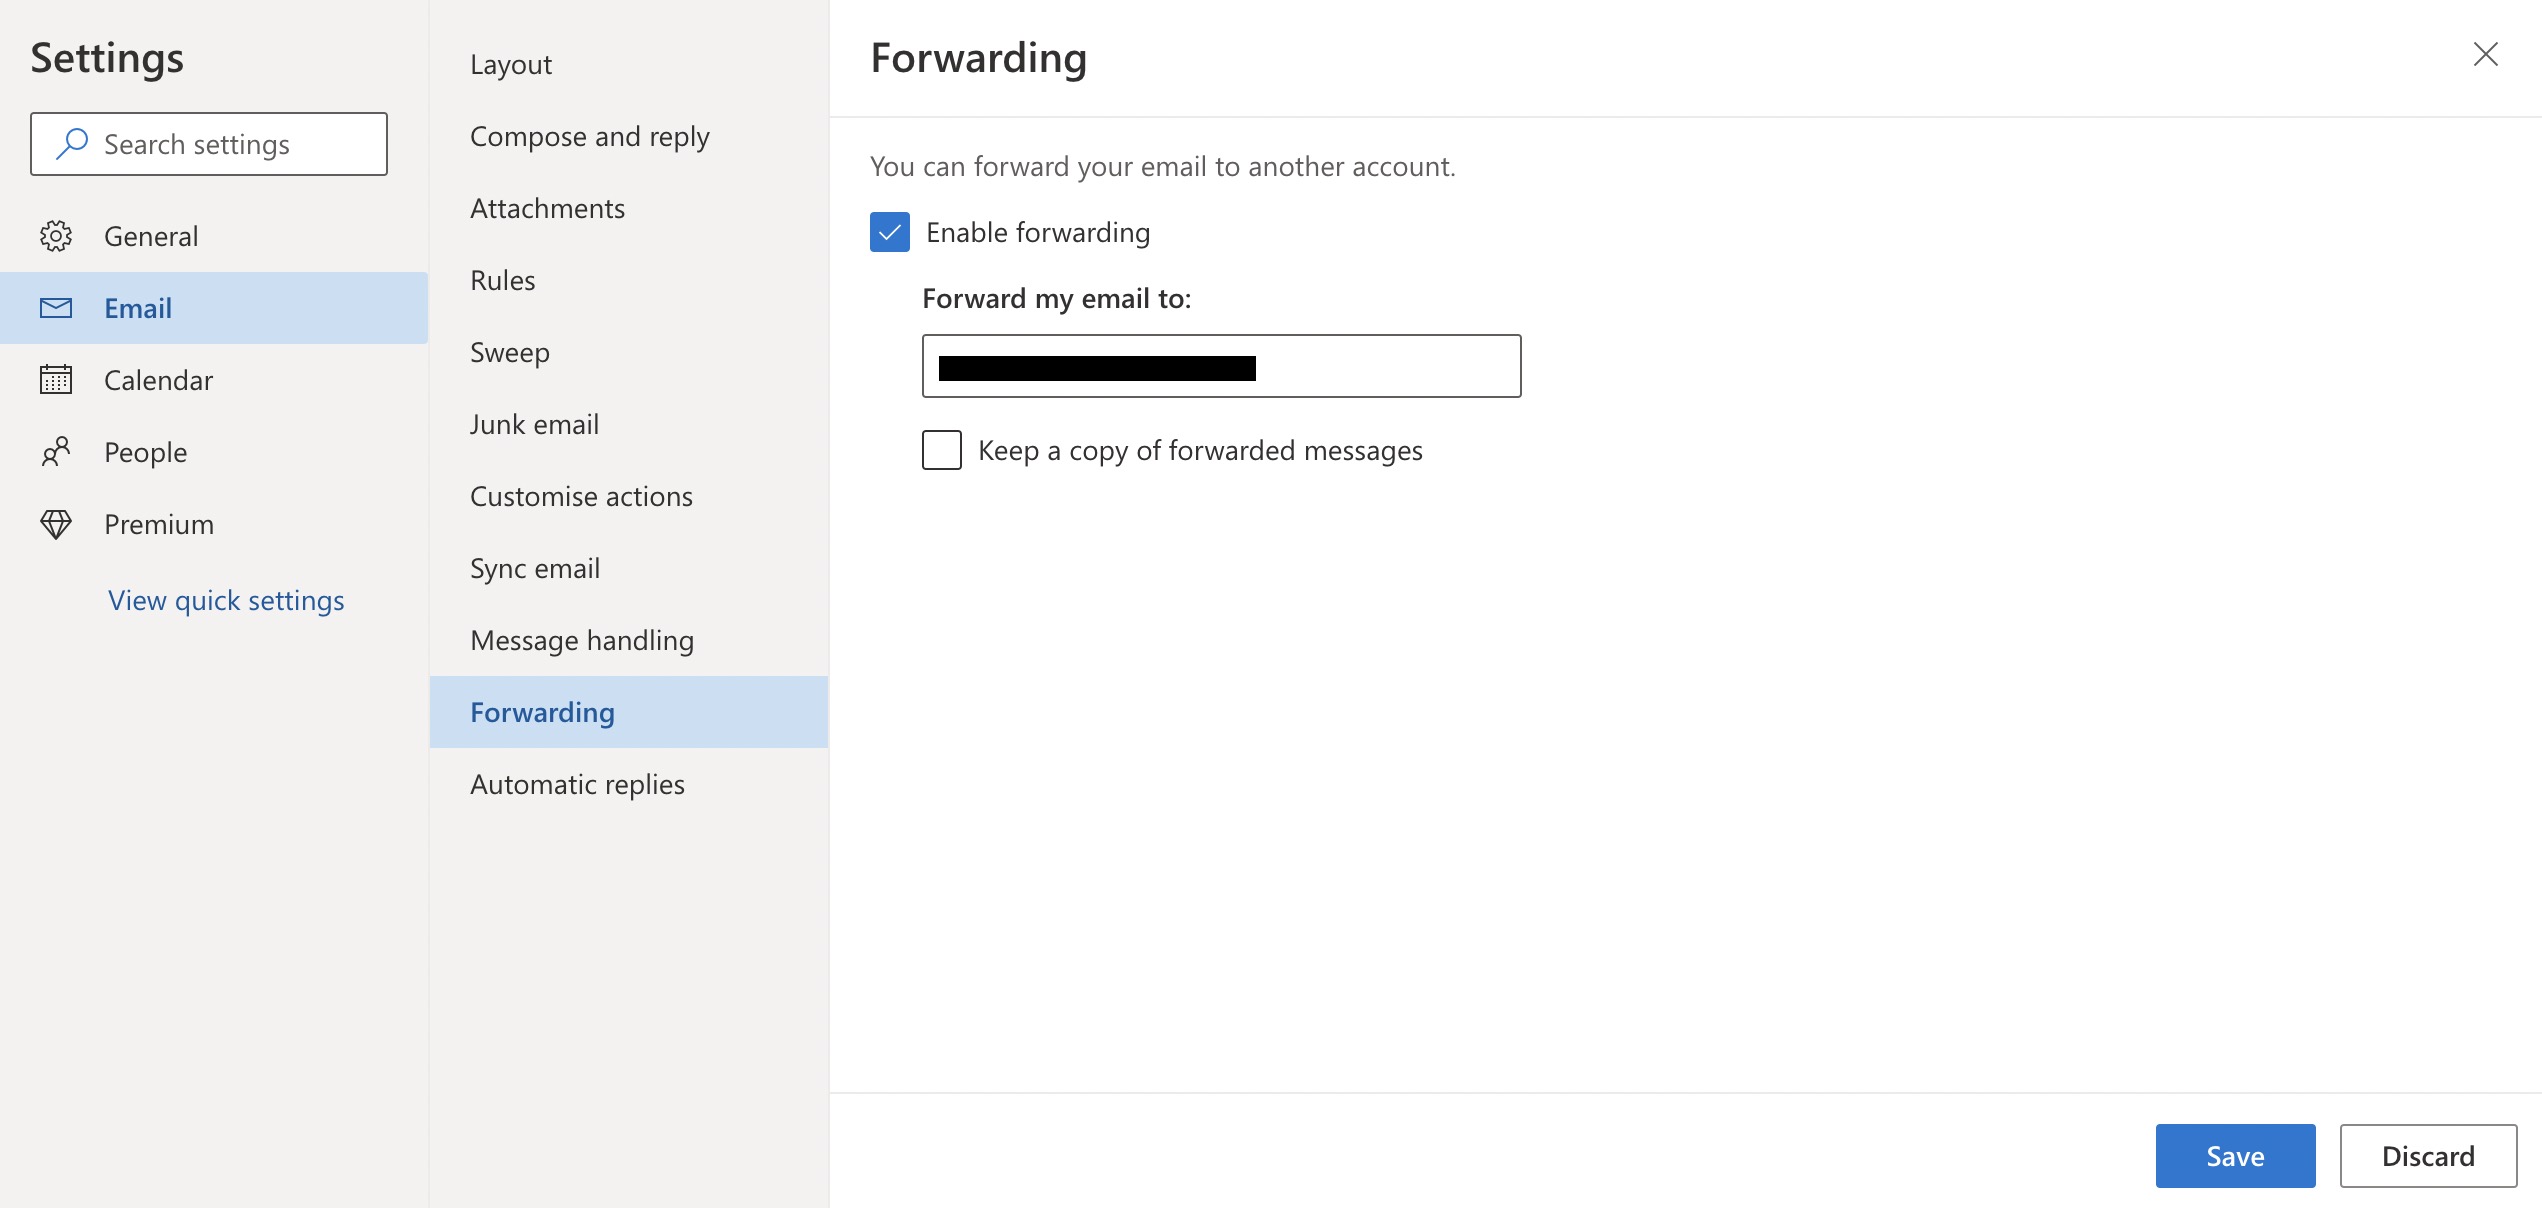
Task: Open Premium diamond icon
Action: point(56,524)
